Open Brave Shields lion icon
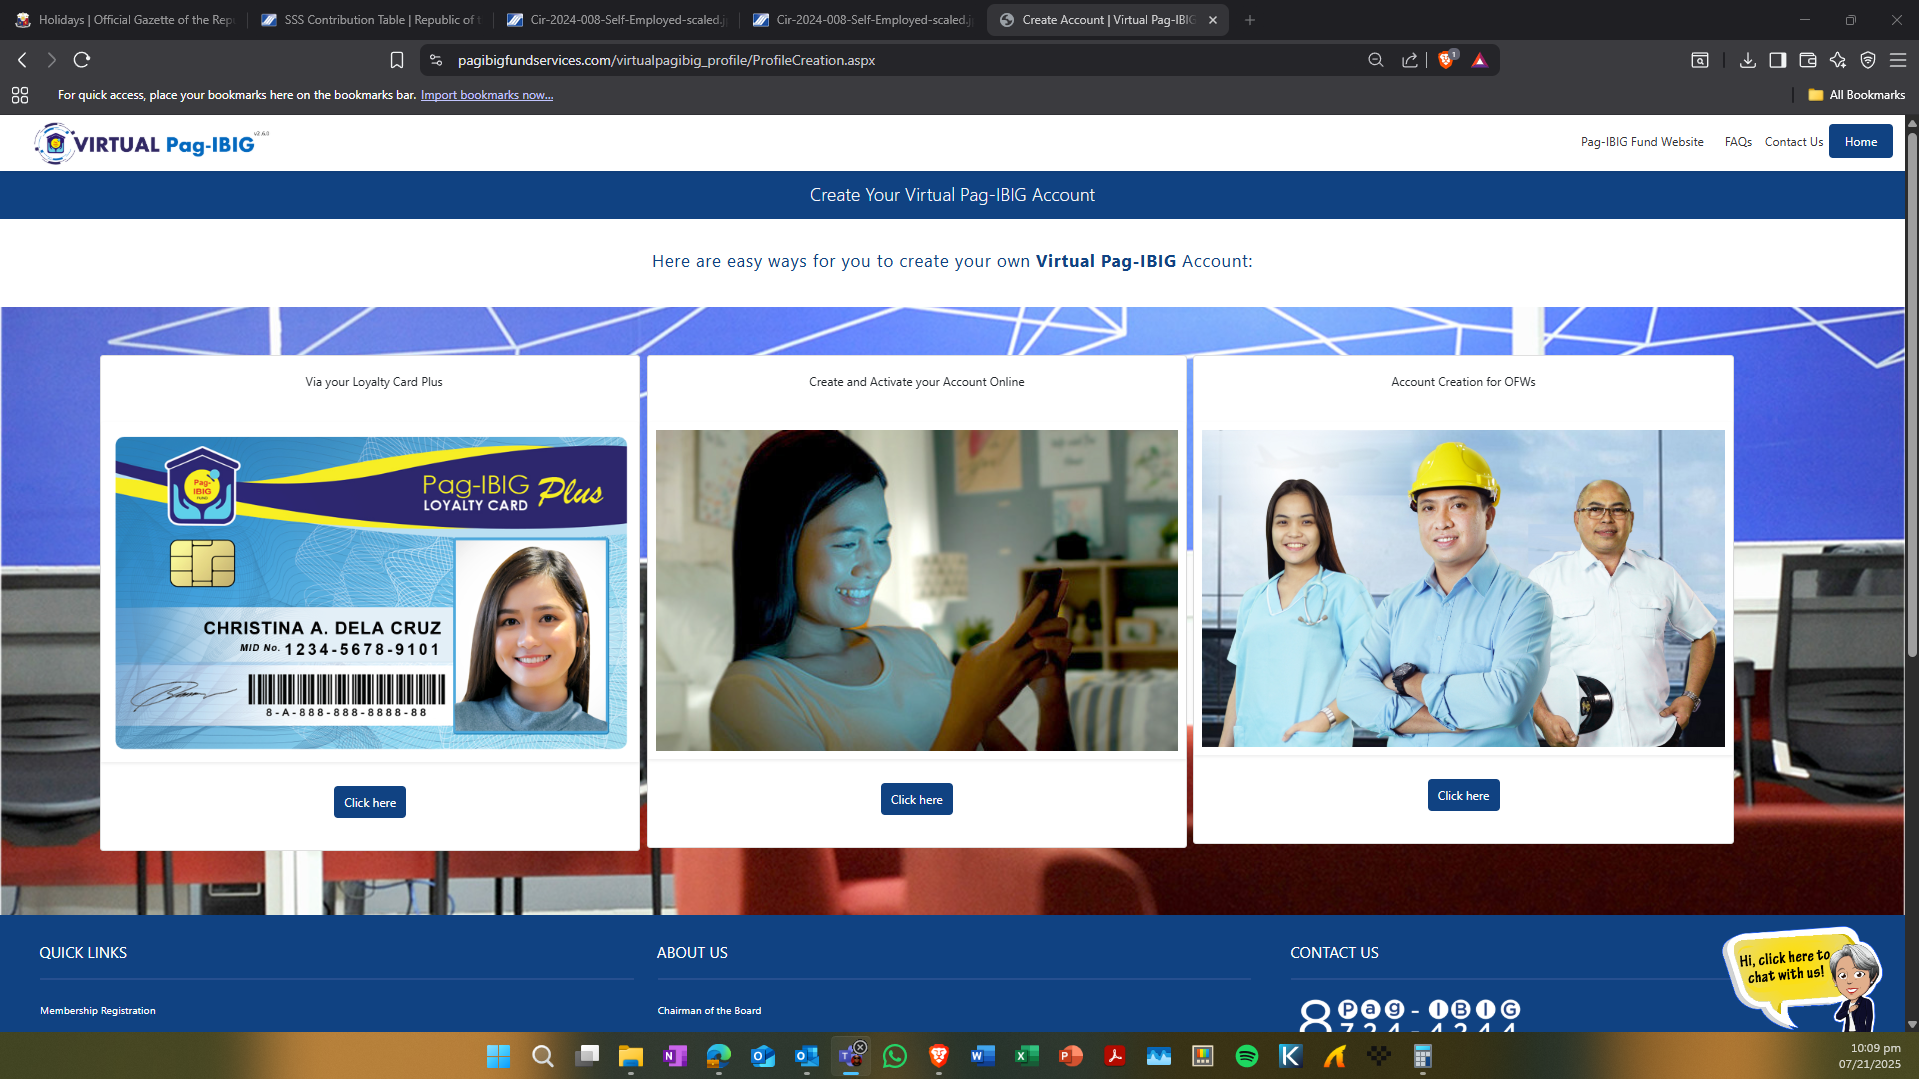The width and height of the screenshot is (1919, 1079). 1446,60
